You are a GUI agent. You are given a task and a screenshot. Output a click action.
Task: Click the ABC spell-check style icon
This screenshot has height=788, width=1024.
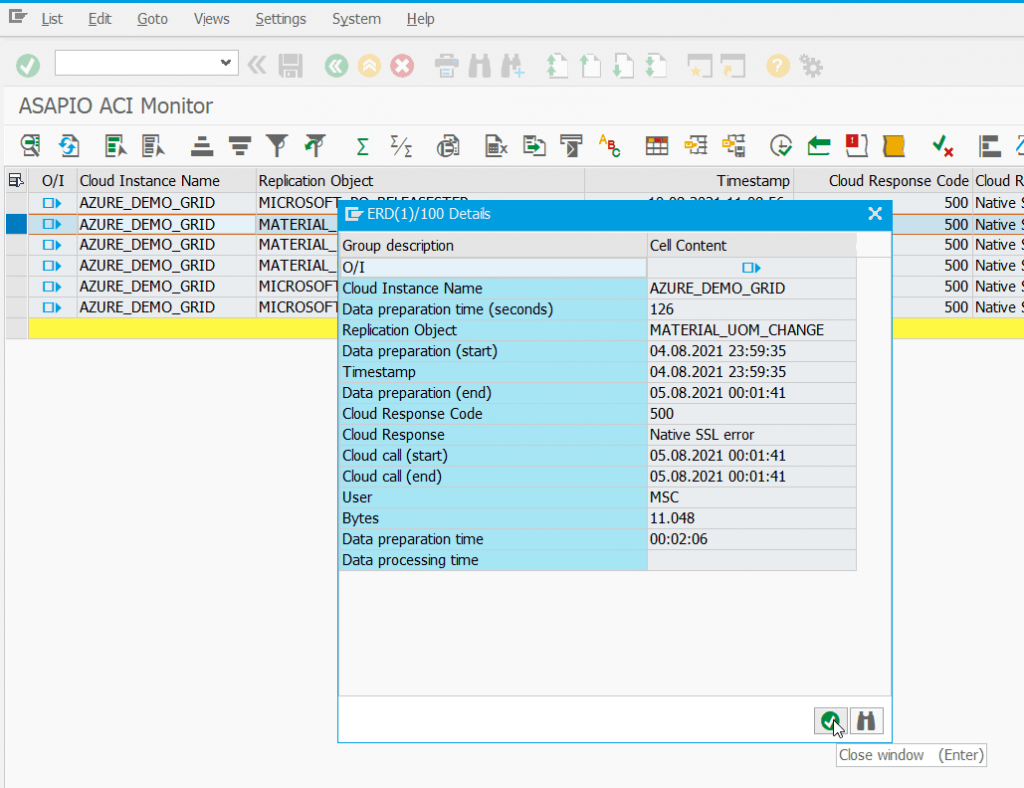pos(609,146)
